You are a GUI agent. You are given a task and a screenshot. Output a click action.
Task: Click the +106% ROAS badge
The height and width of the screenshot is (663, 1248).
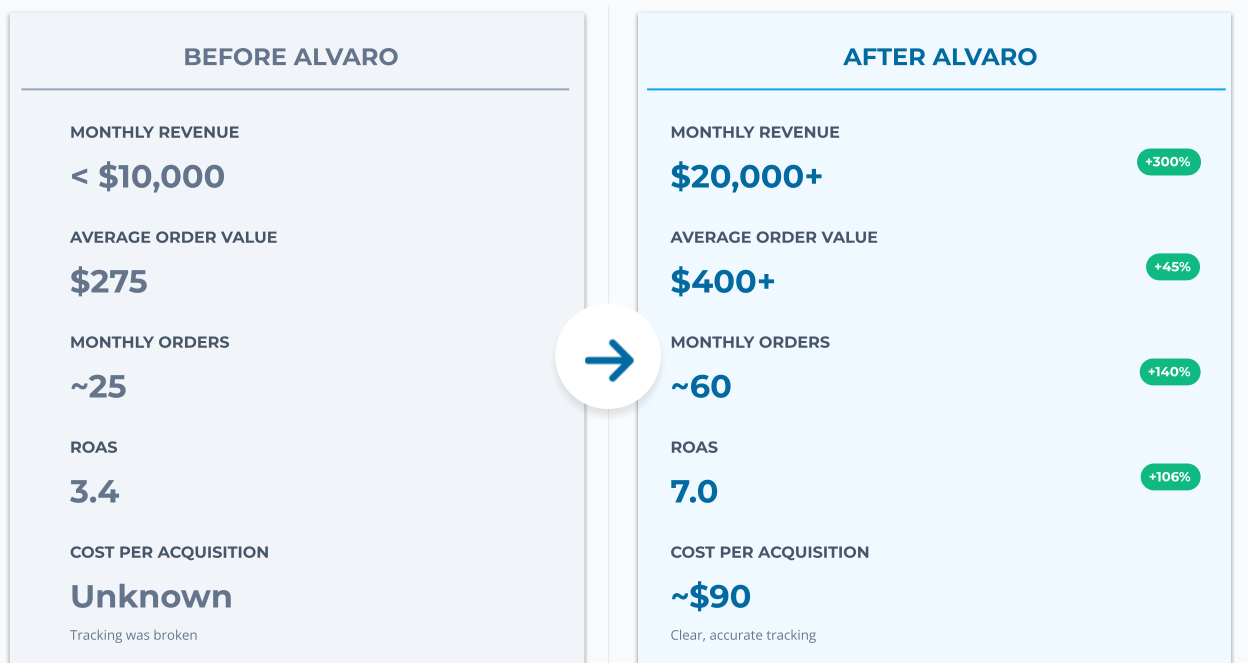click(1169, 477)
